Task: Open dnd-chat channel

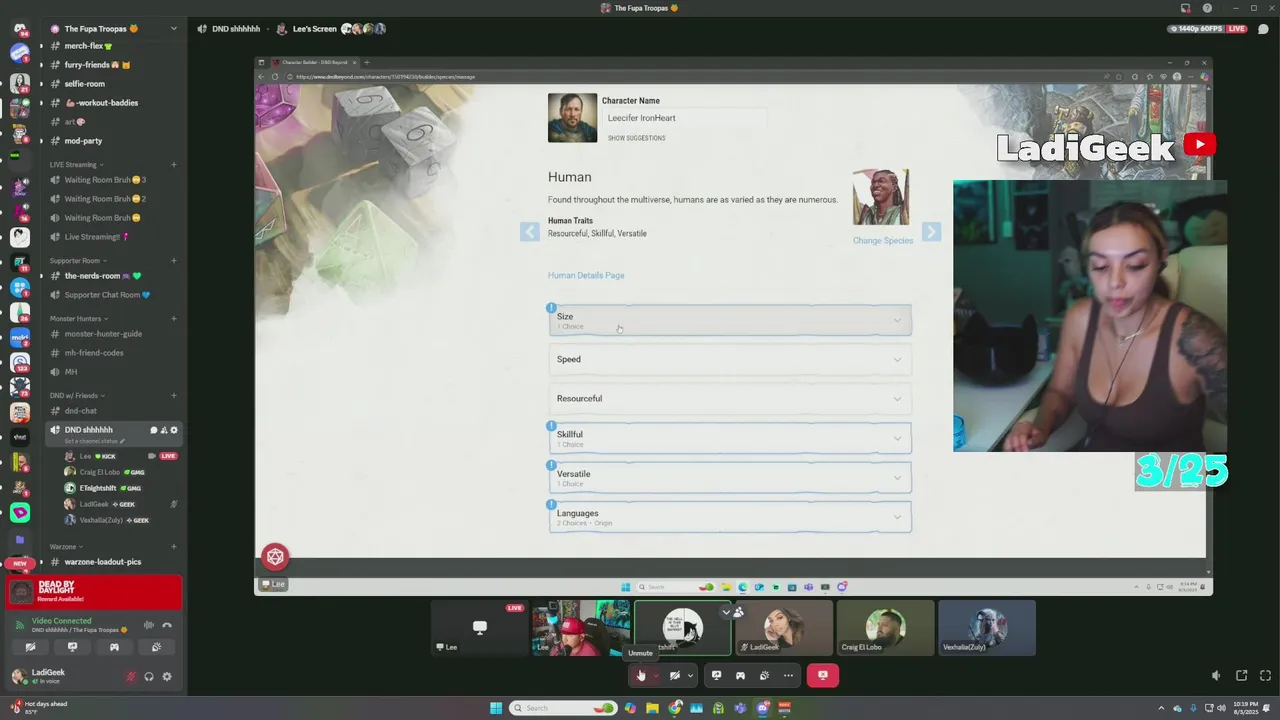Action: pos(112,411)
